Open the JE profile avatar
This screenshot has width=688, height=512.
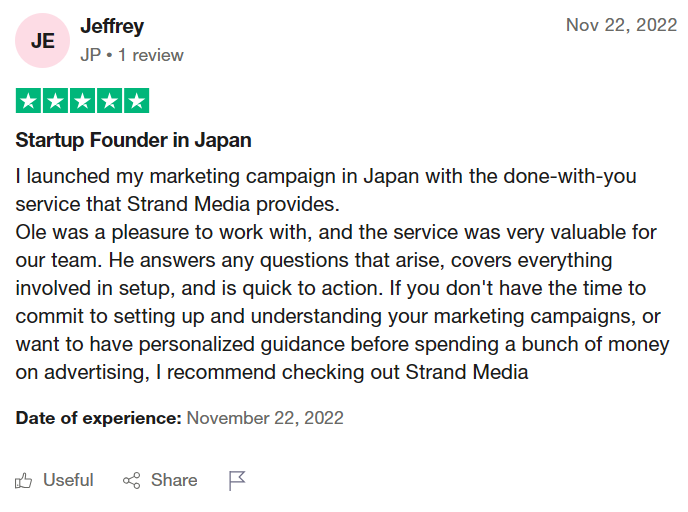coord(42,40)
